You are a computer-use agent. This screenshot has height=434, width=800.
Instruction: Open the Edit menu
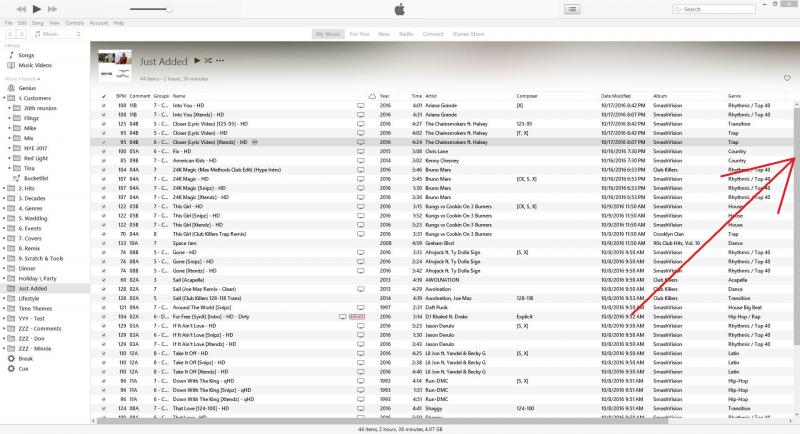click(22, 23)
